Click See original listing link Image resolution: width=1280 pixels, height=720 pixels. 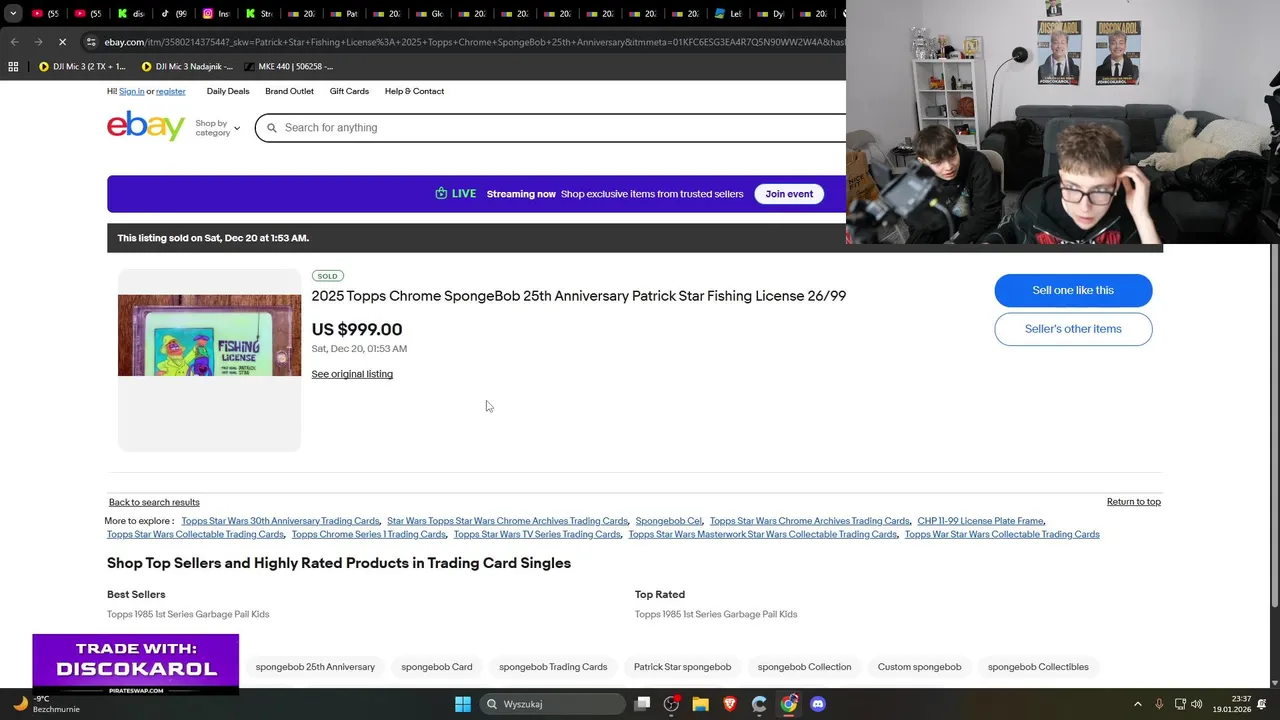[352, 374]
